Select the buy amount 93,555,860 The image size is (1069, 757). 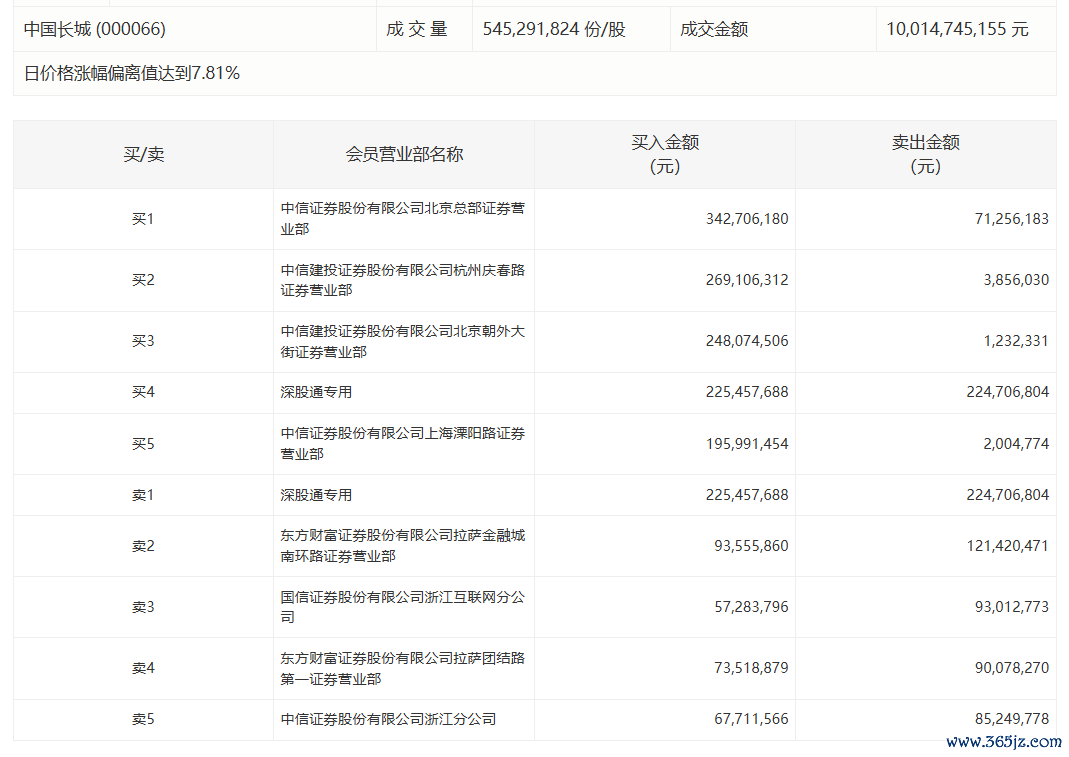tap(751, 546)
